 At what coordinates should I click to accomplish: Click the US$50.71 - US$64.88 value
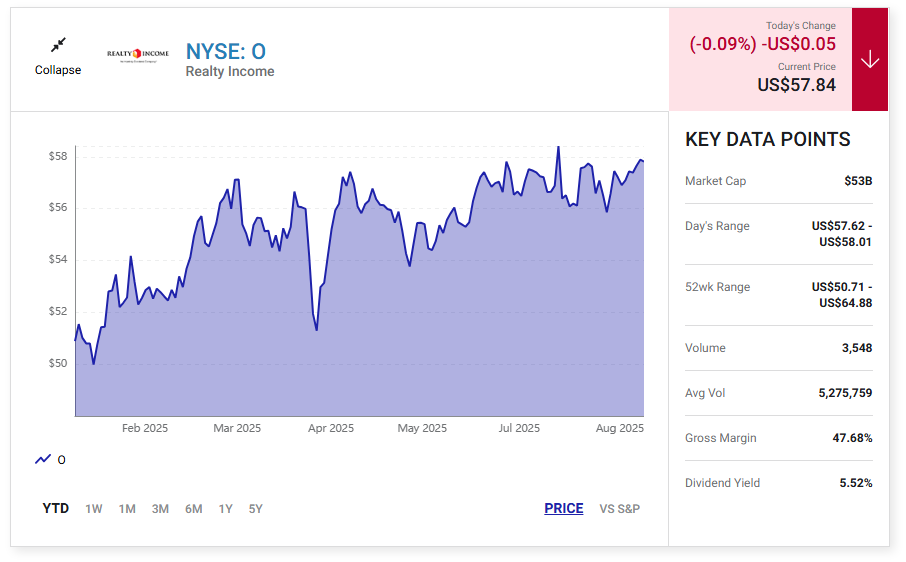(842, 295)
